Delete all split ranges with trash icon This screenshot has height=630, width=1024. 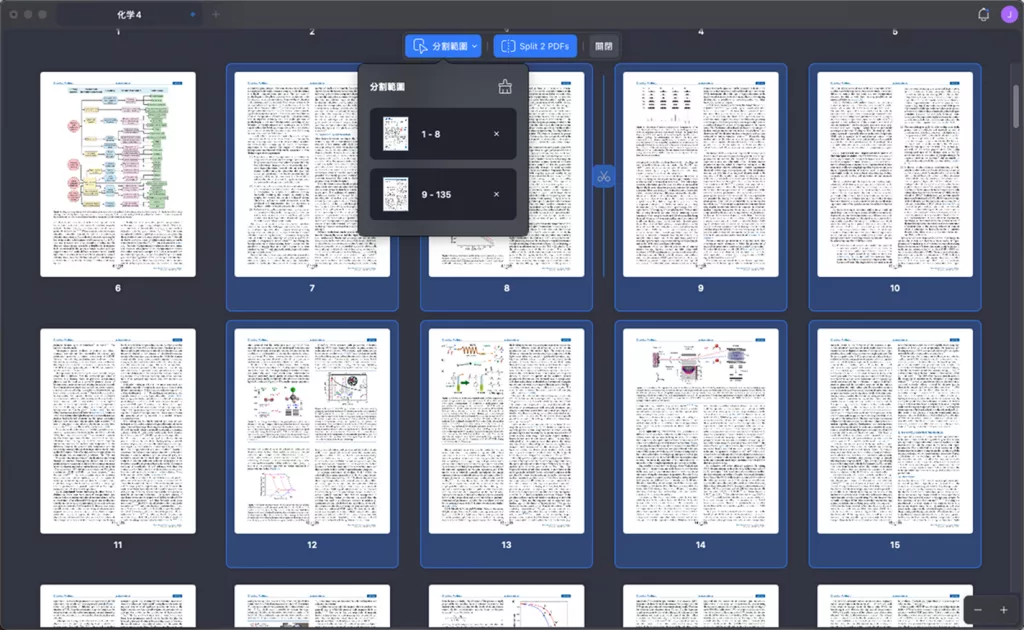click(x=505, y=87)
